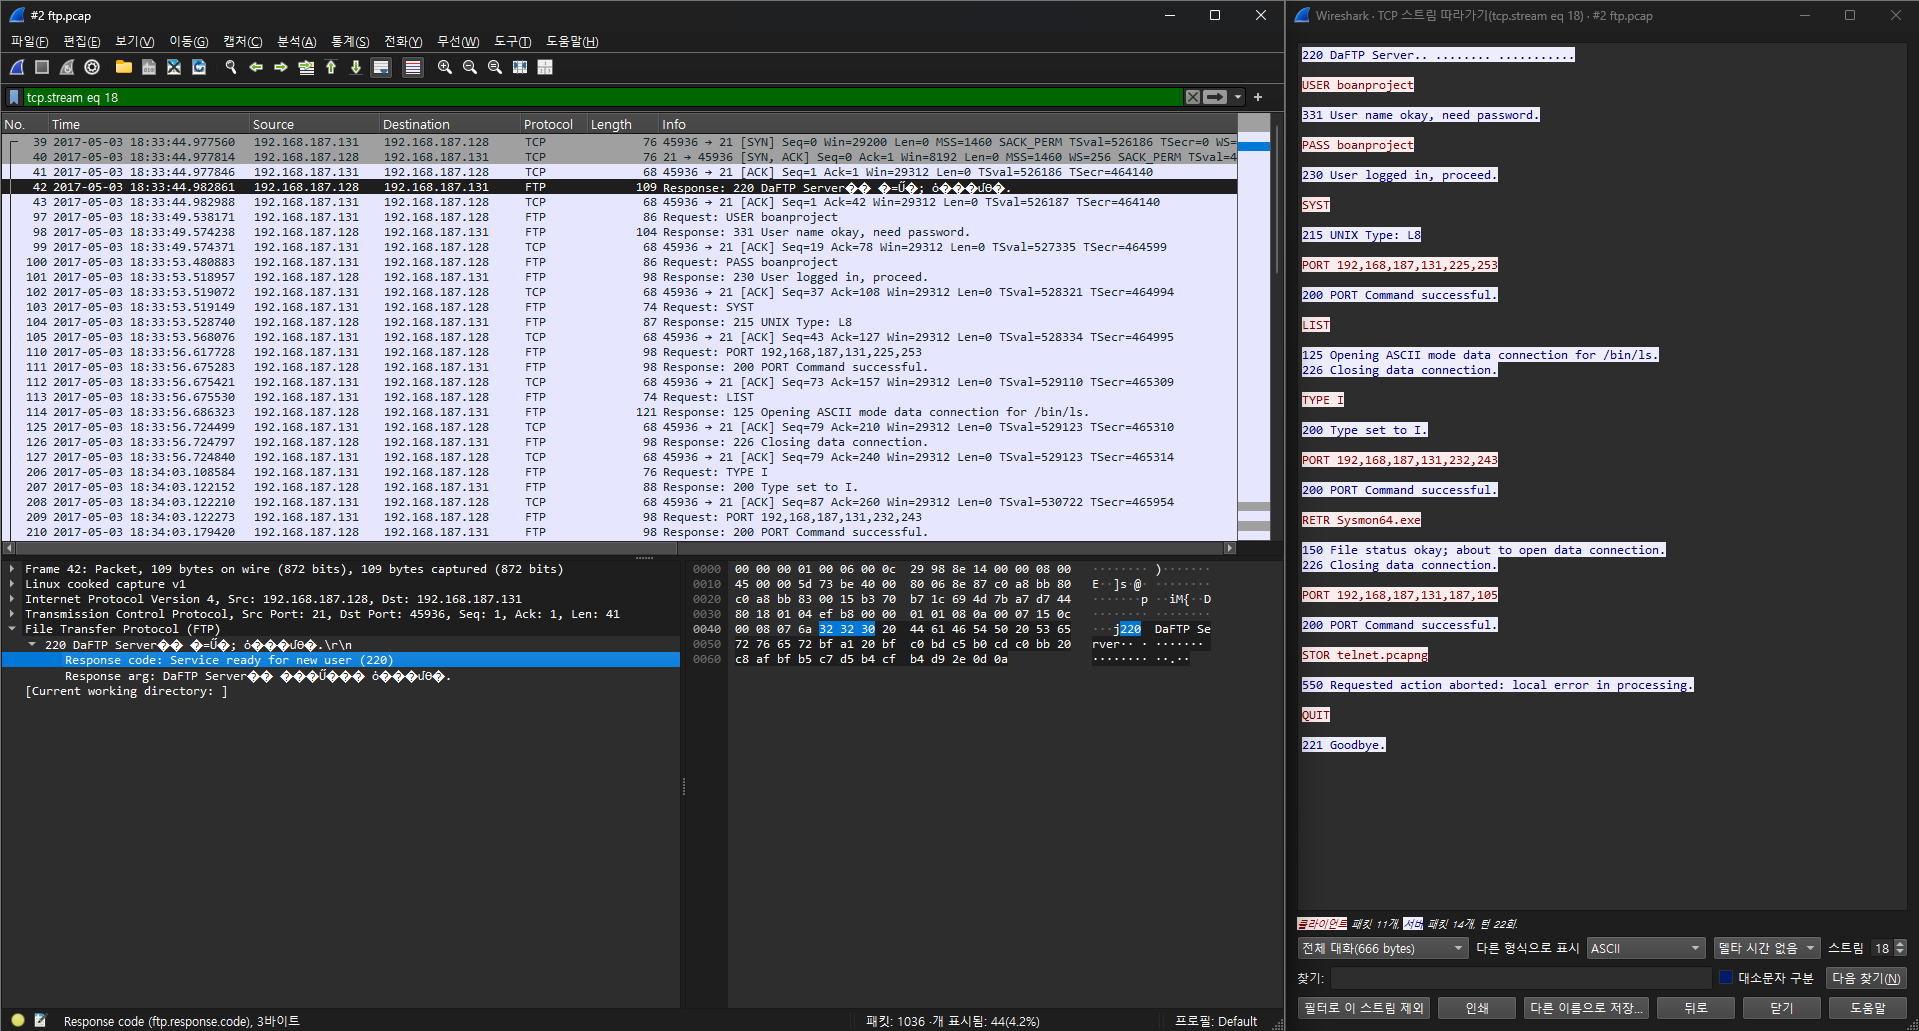Open the ASCII display format dropdown
The image size is (1919, 1031).
[x=1645, y=948]
